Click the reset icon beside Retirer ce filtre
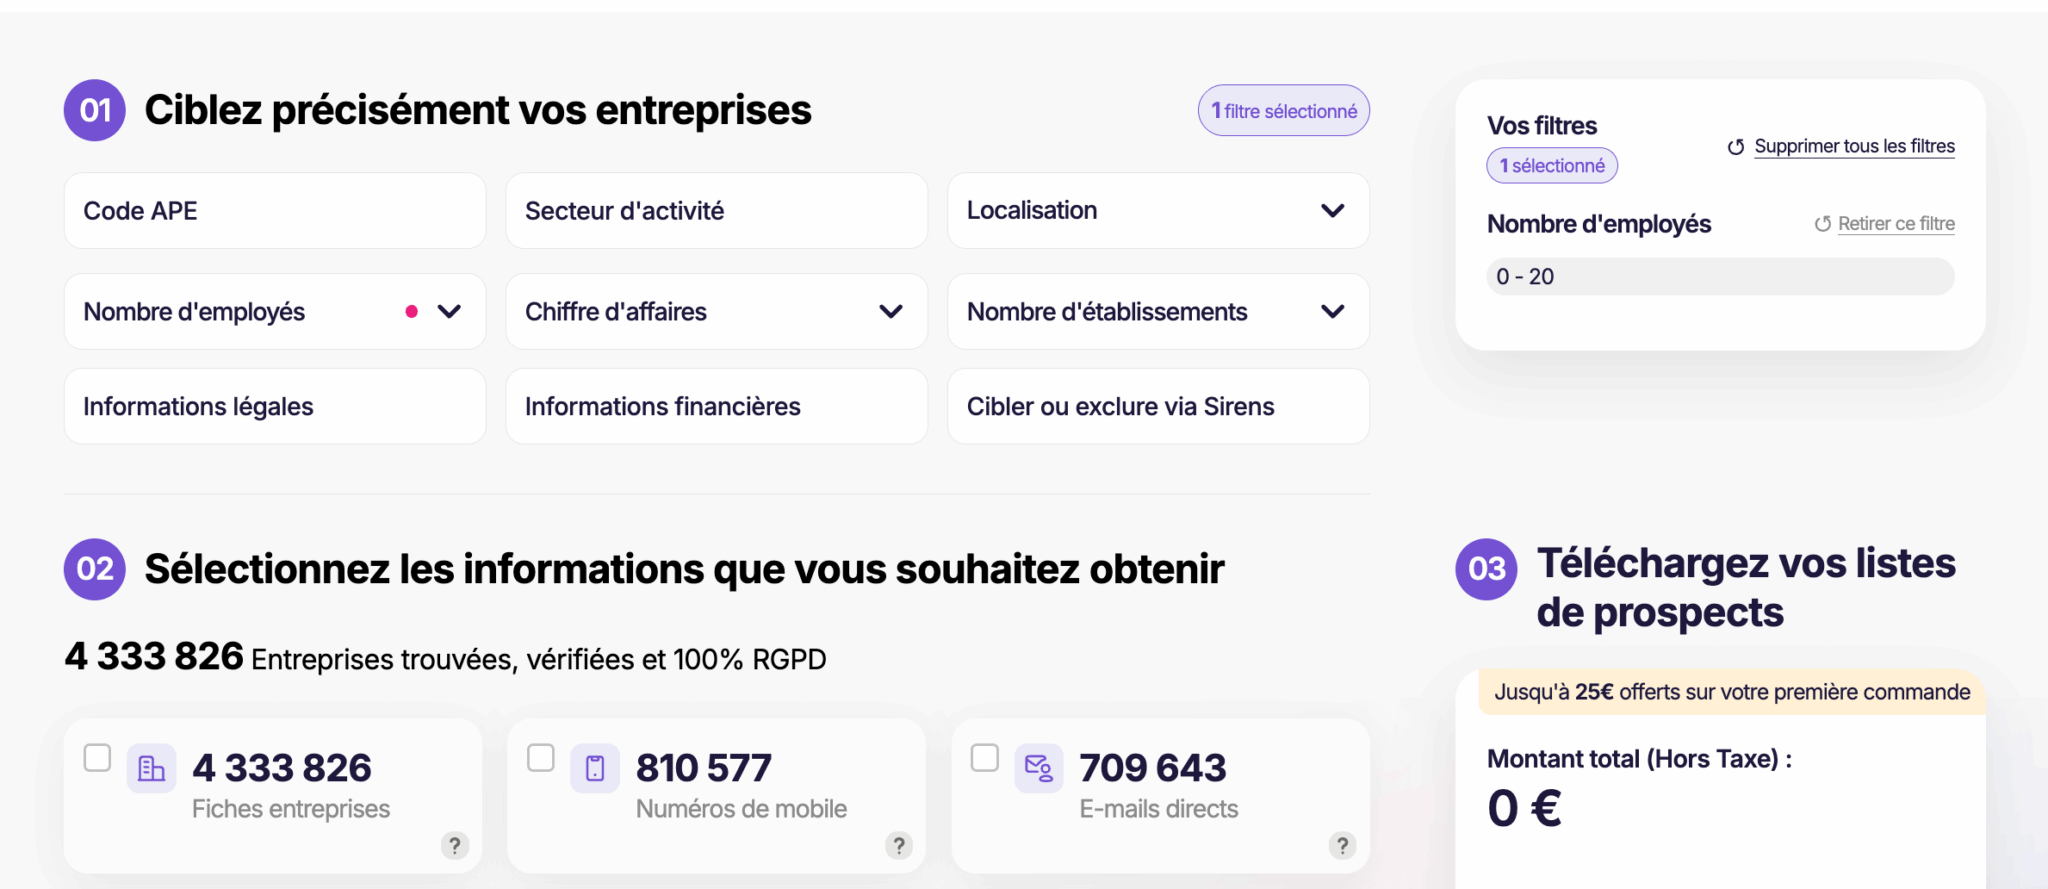The width and height of the screenshot is (2048, 889). point(1823,224)
